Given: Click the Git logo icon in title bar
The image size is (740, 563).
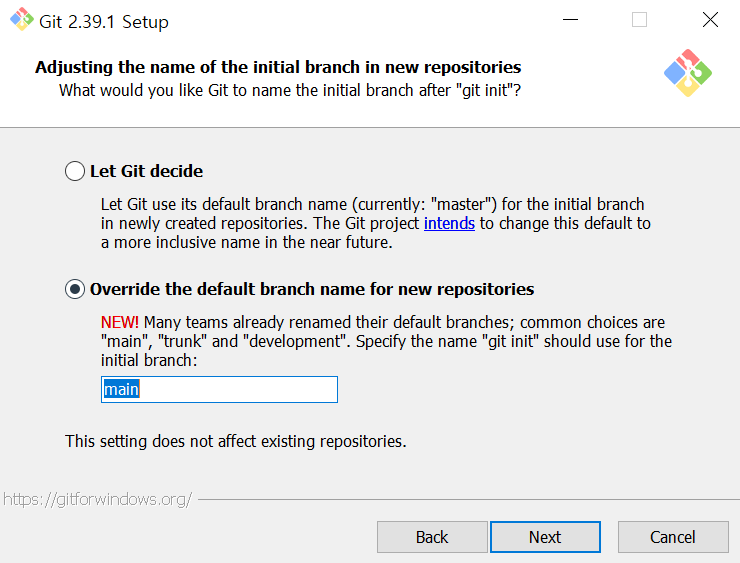Looking at the screenshot, I should [x=22, y=20].
